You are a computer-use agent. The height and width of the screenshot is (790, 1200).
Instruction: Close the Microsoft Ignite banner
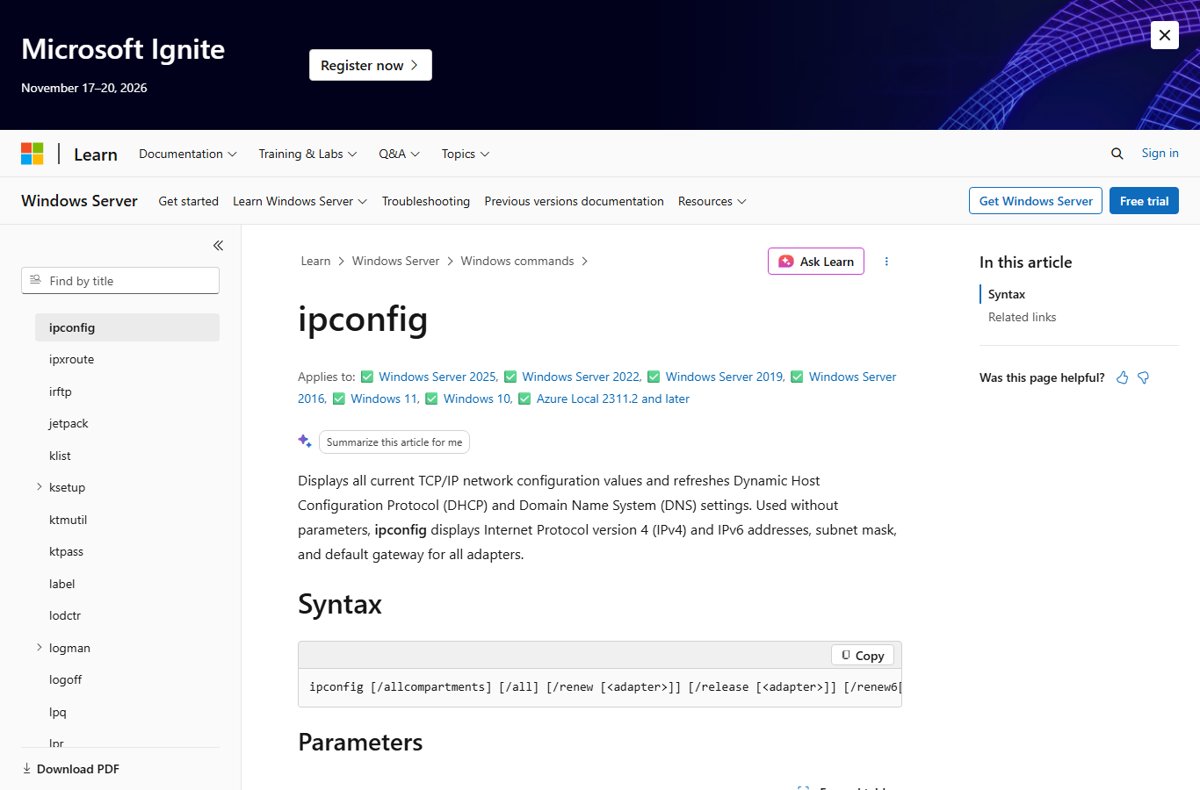(1164, 35)
